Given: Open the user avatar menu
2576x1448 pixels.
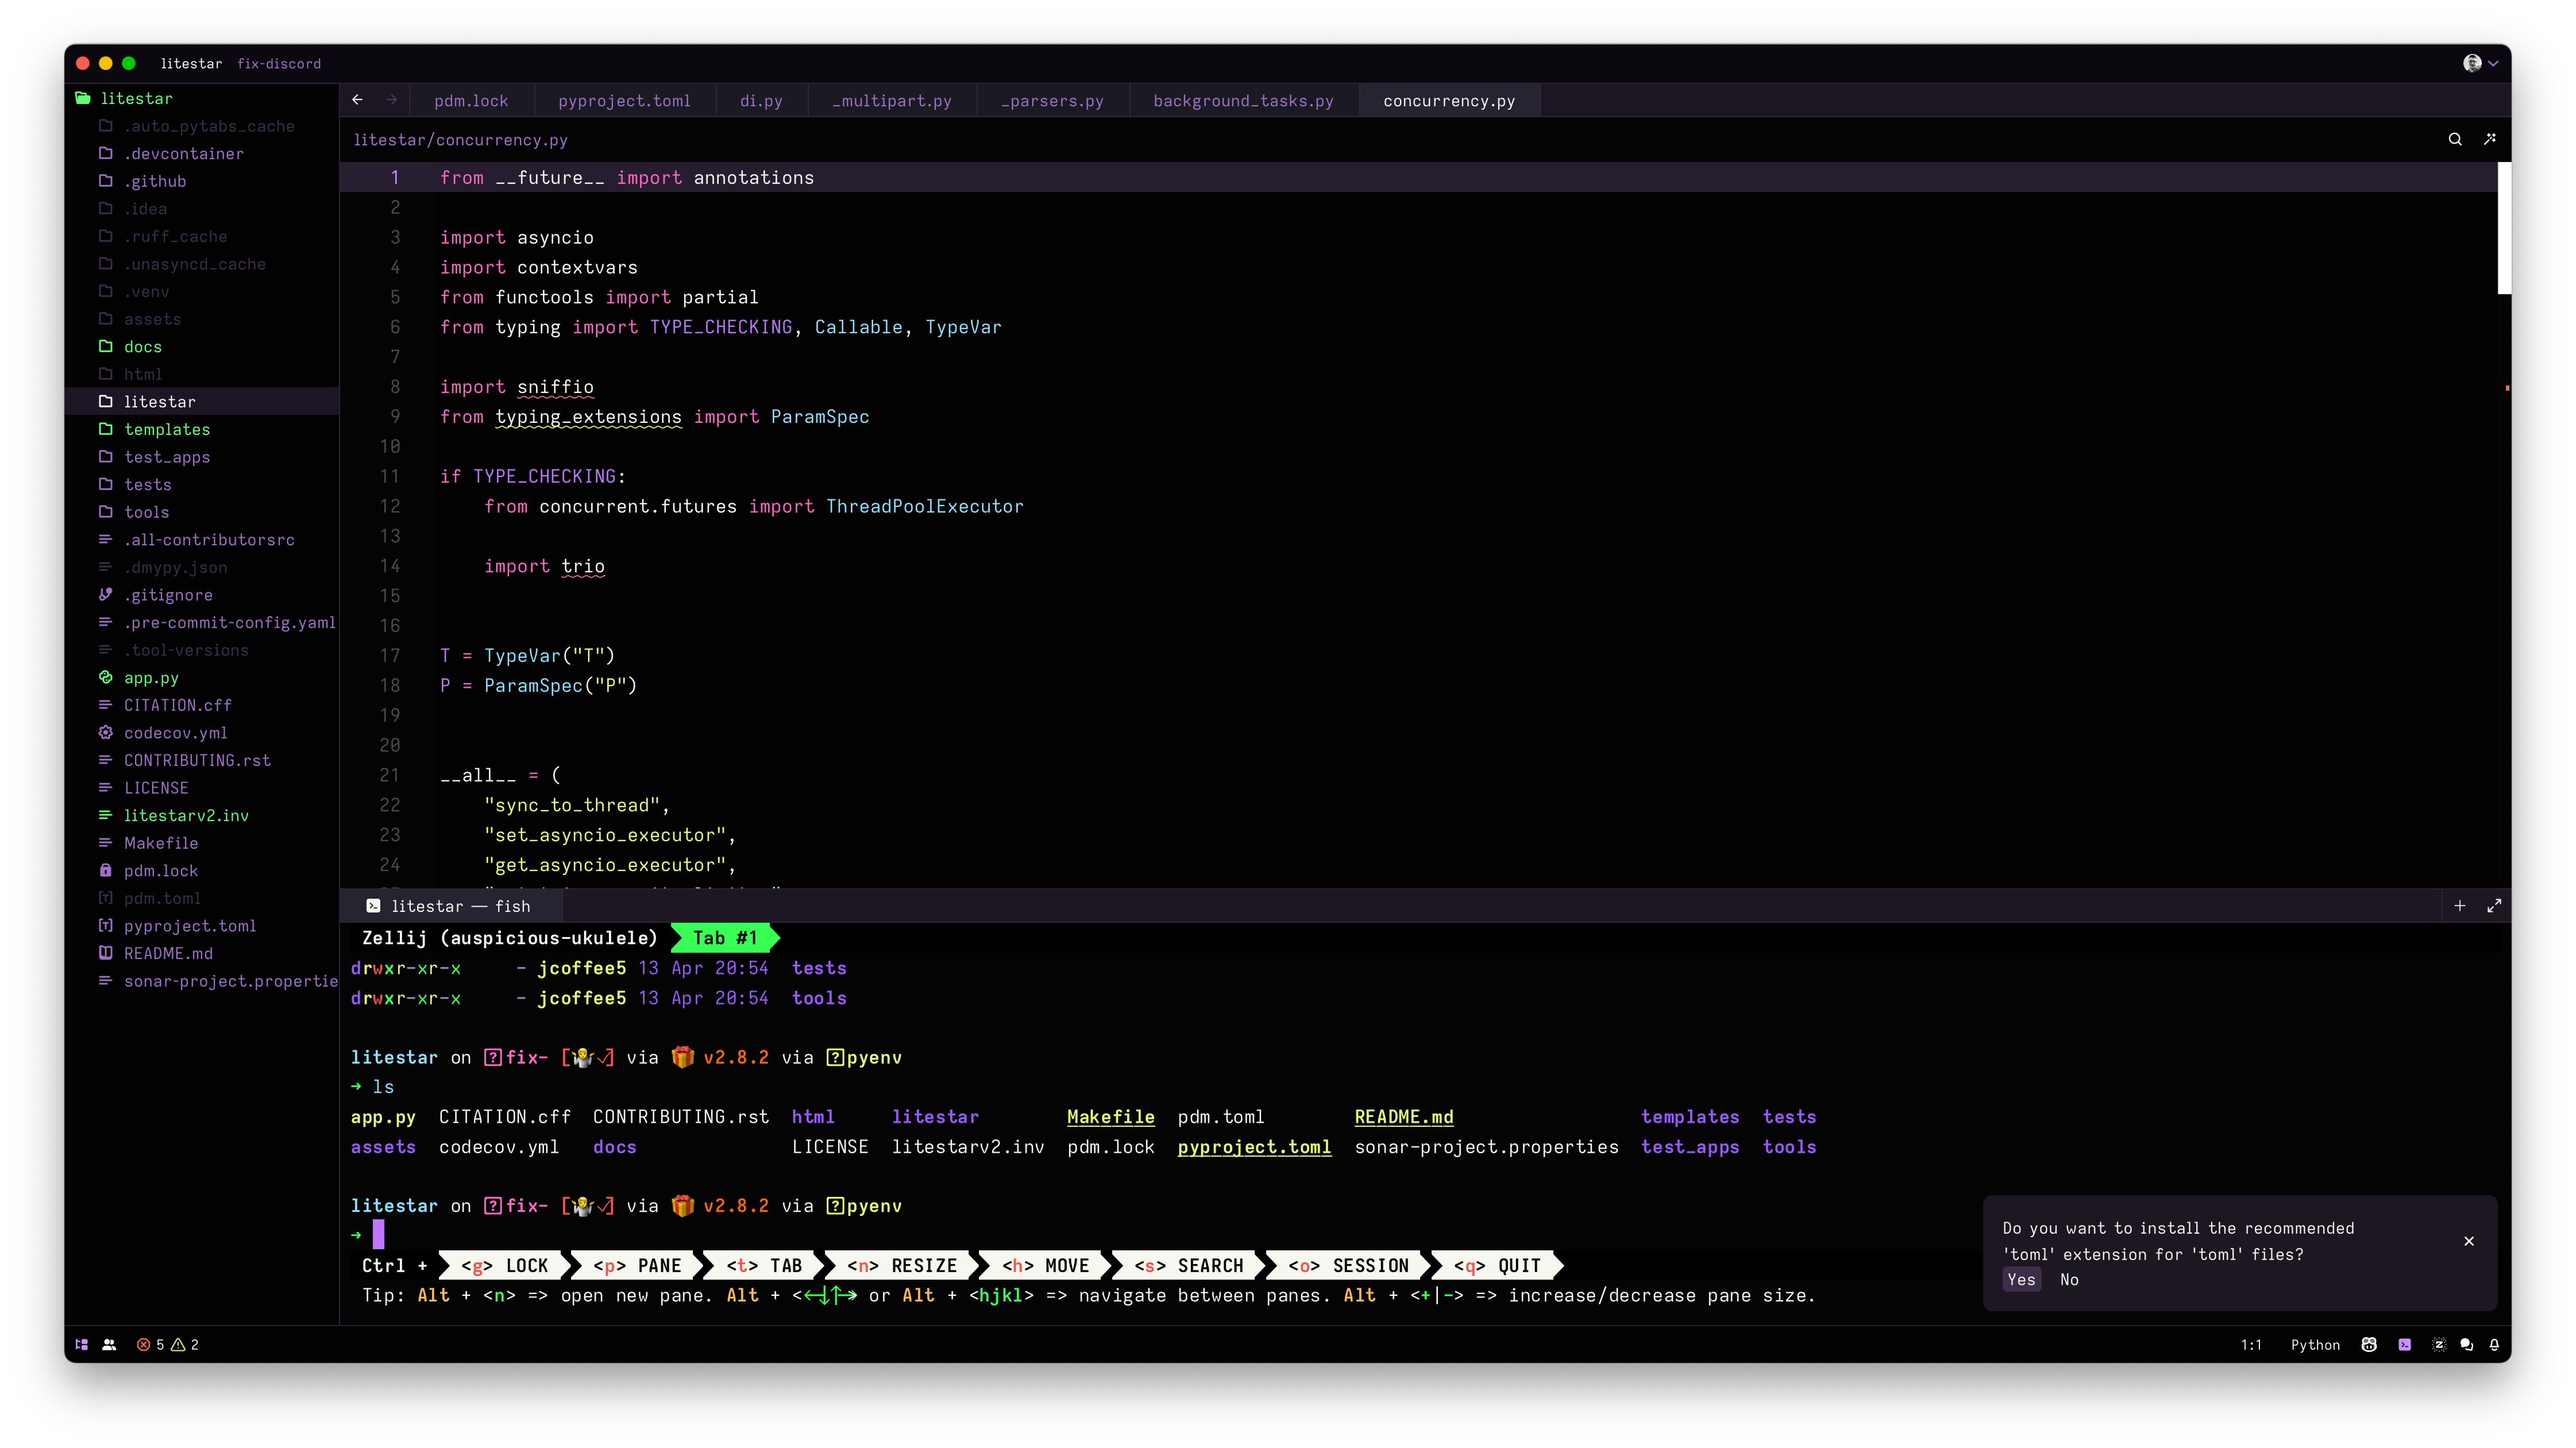Looking at the screenshot, I should [2480, 63].
